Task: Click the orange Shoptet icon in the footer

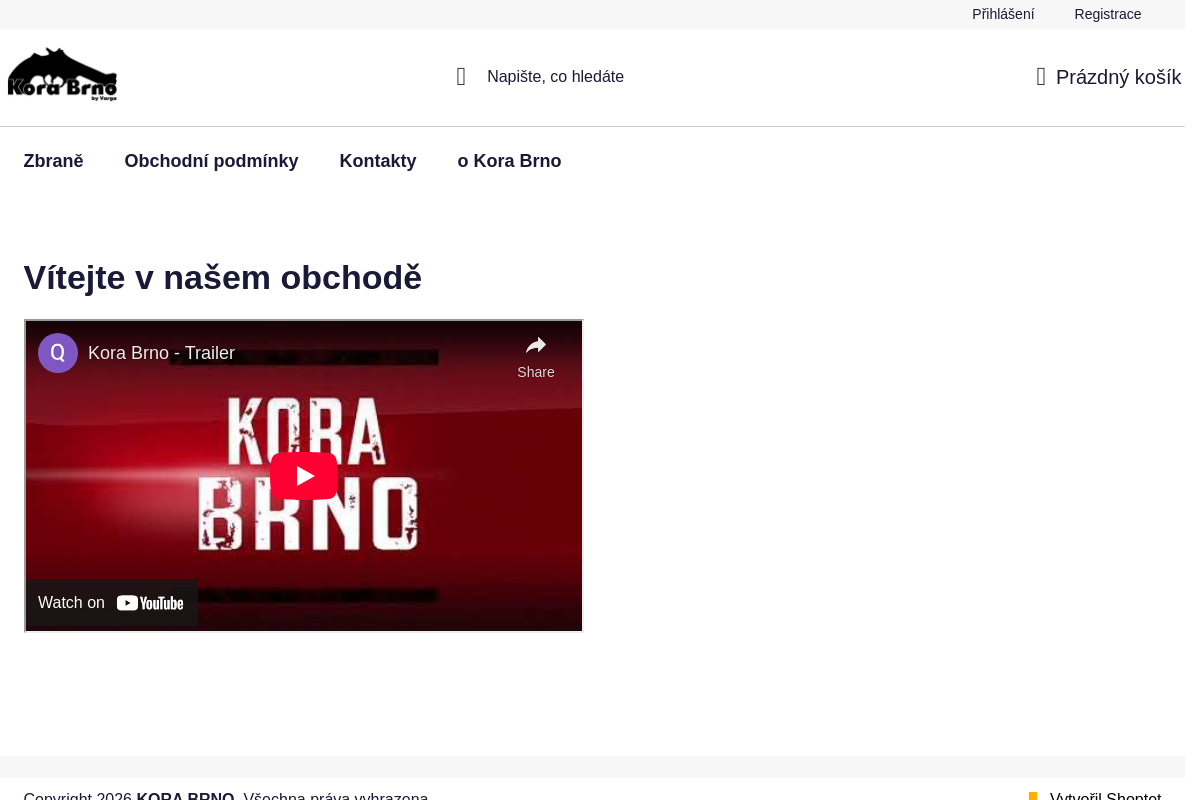Action: point(1032,795)
